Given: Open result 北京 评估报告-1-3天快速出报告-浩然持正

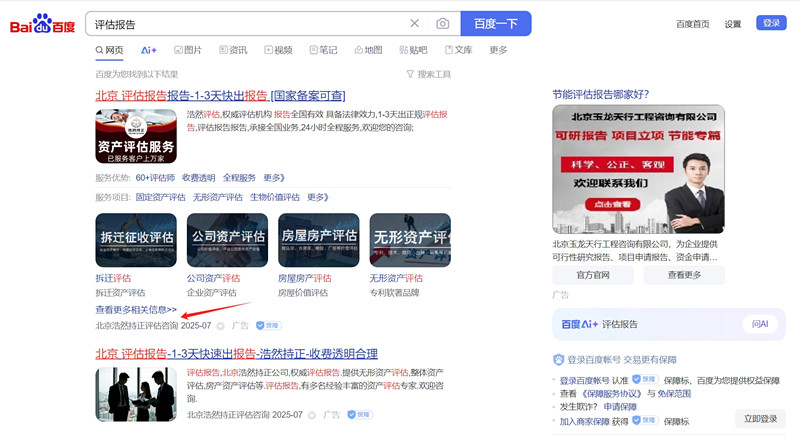Looking at the screenshot, I should (x=237, y=353).
